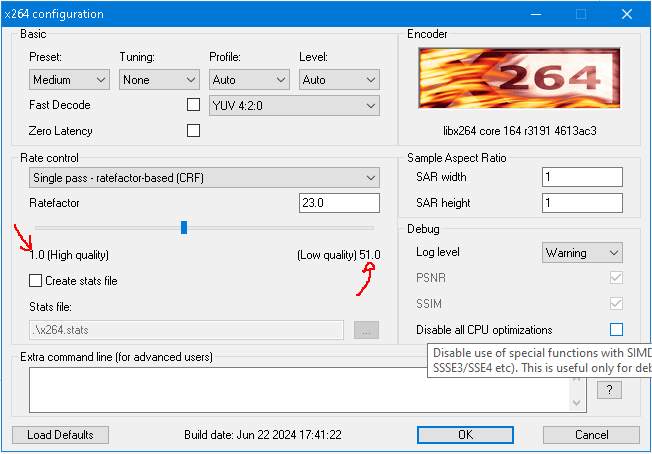652x454 pixels.
Task: Click the 1.0 (High quality) label
Action: 69,255
